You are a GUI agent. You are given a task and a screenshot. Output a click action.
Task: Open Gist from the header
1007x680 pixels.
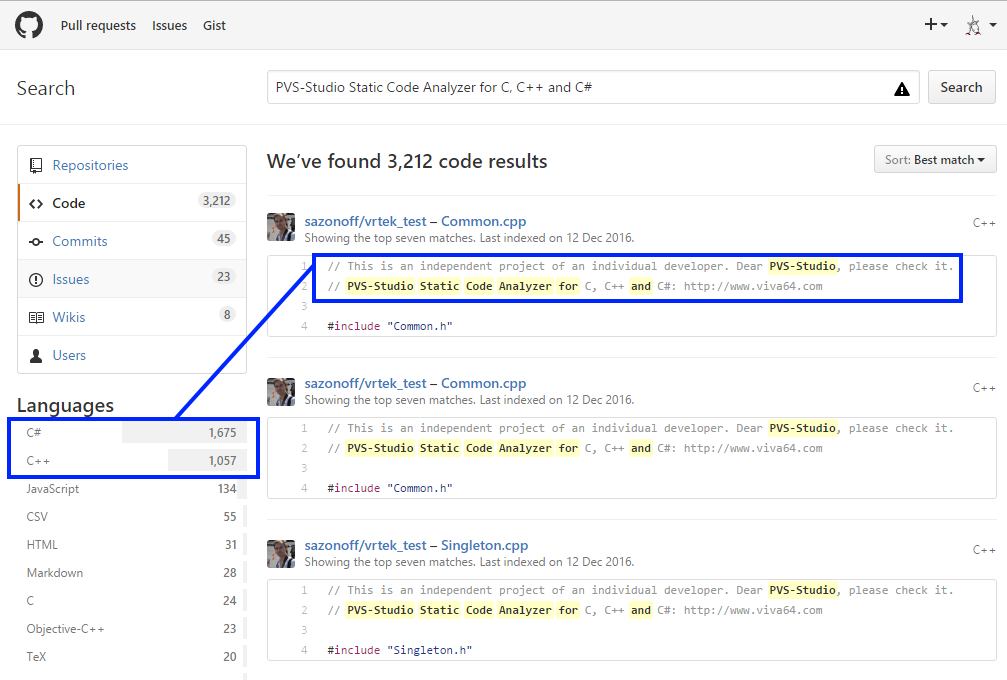[x=215, y=26]
